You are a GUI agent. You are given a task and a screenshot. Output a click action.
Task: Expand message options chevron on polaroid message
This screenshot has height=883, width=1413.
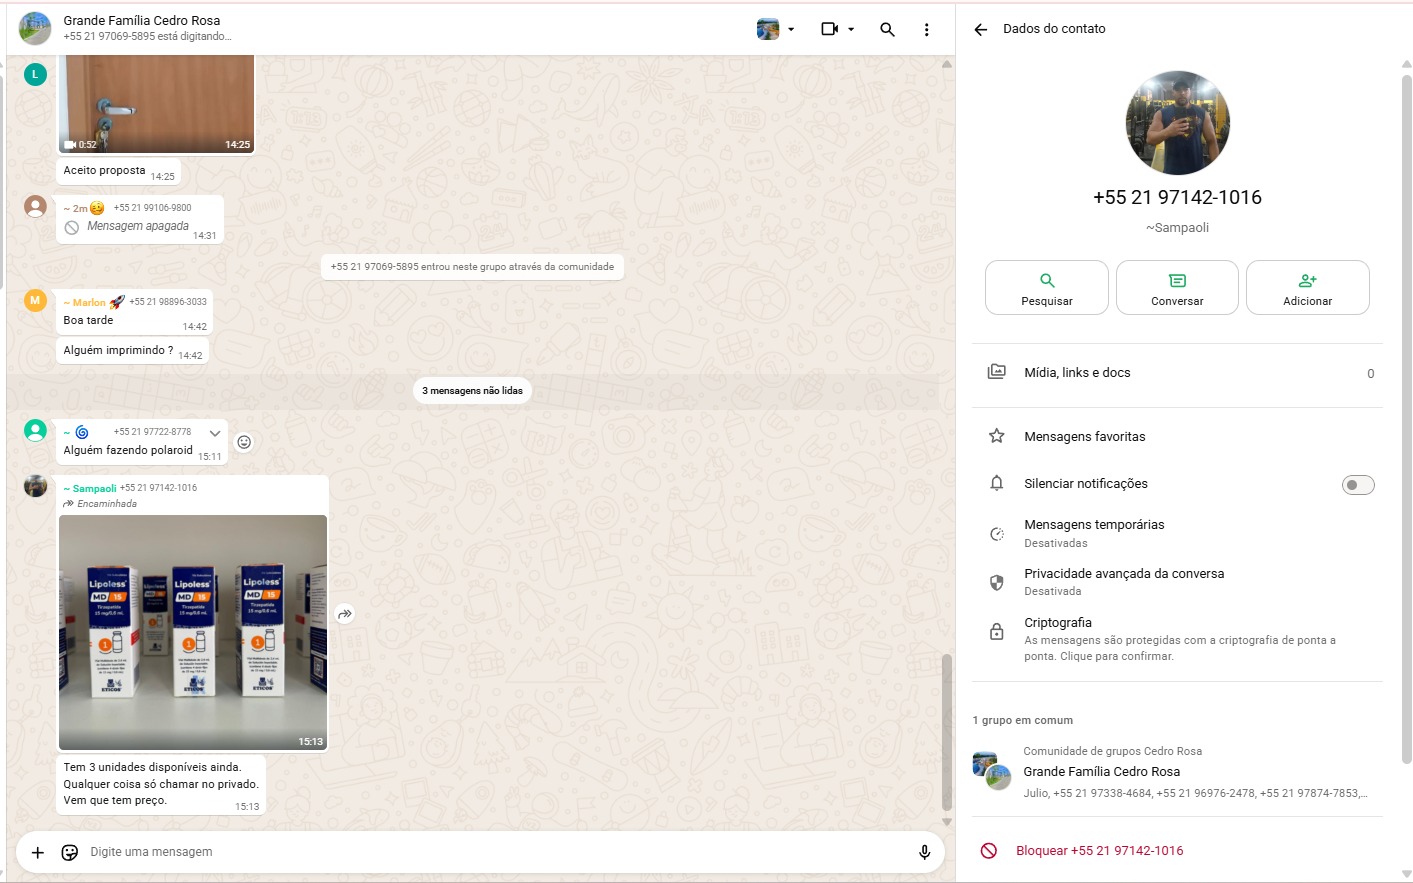[x=215, y=433]
